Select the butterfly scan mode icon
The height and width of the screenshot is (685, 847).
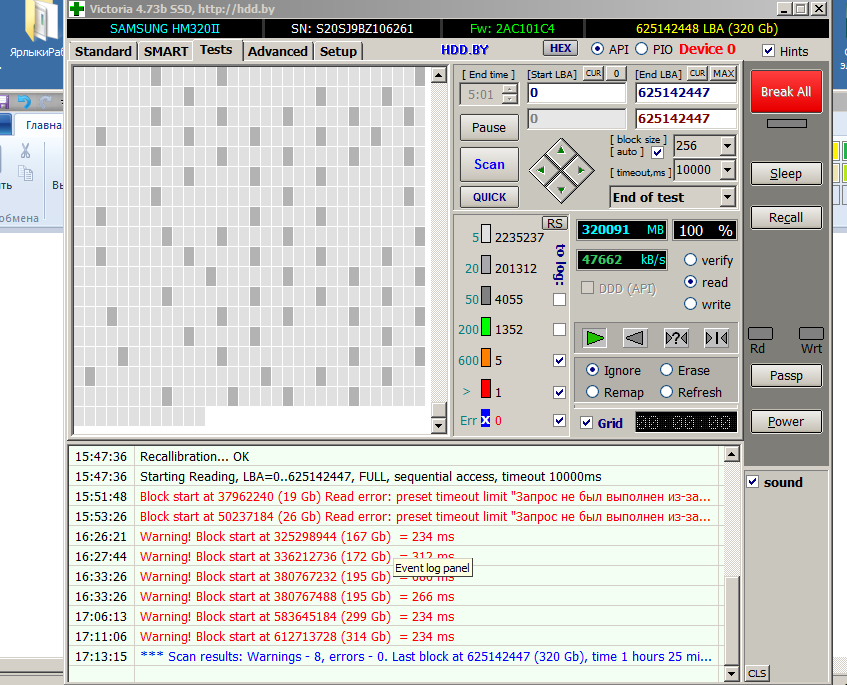point(716,338)
